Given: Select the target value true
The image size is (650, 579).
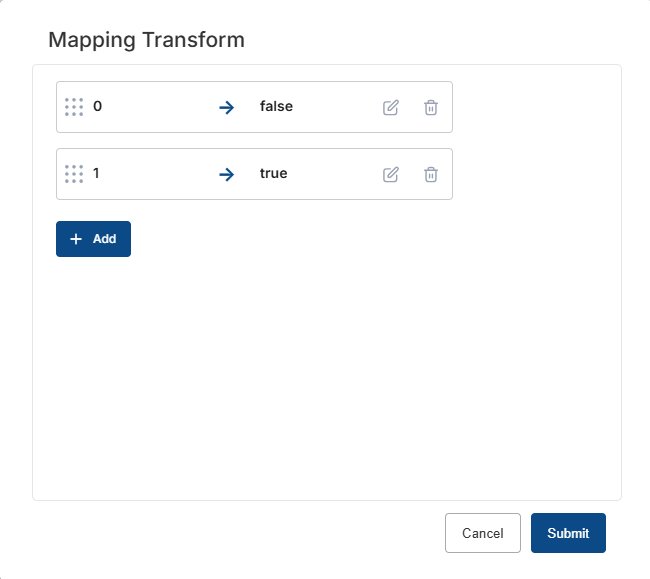Looking at the screenshot, I should pos(273,173).
